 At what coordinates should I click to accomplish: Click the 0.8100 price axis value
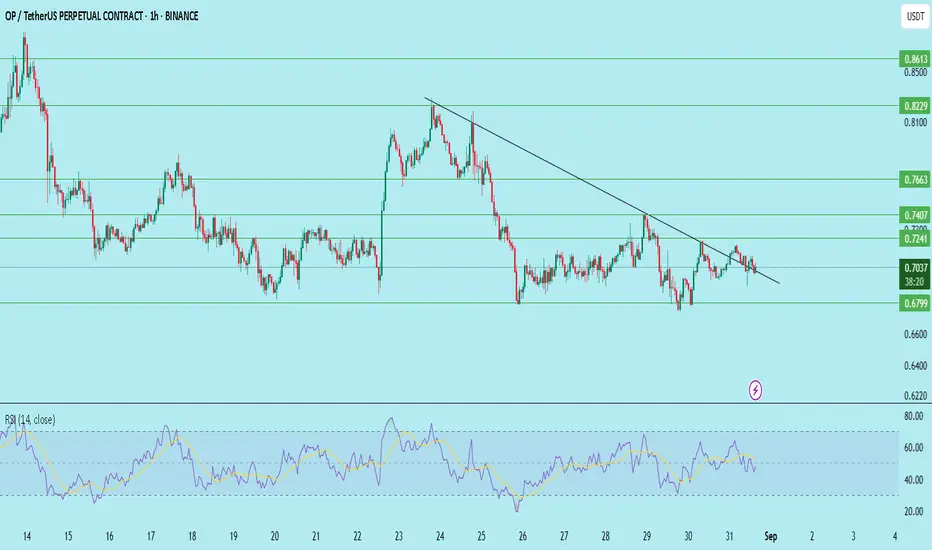915,122
